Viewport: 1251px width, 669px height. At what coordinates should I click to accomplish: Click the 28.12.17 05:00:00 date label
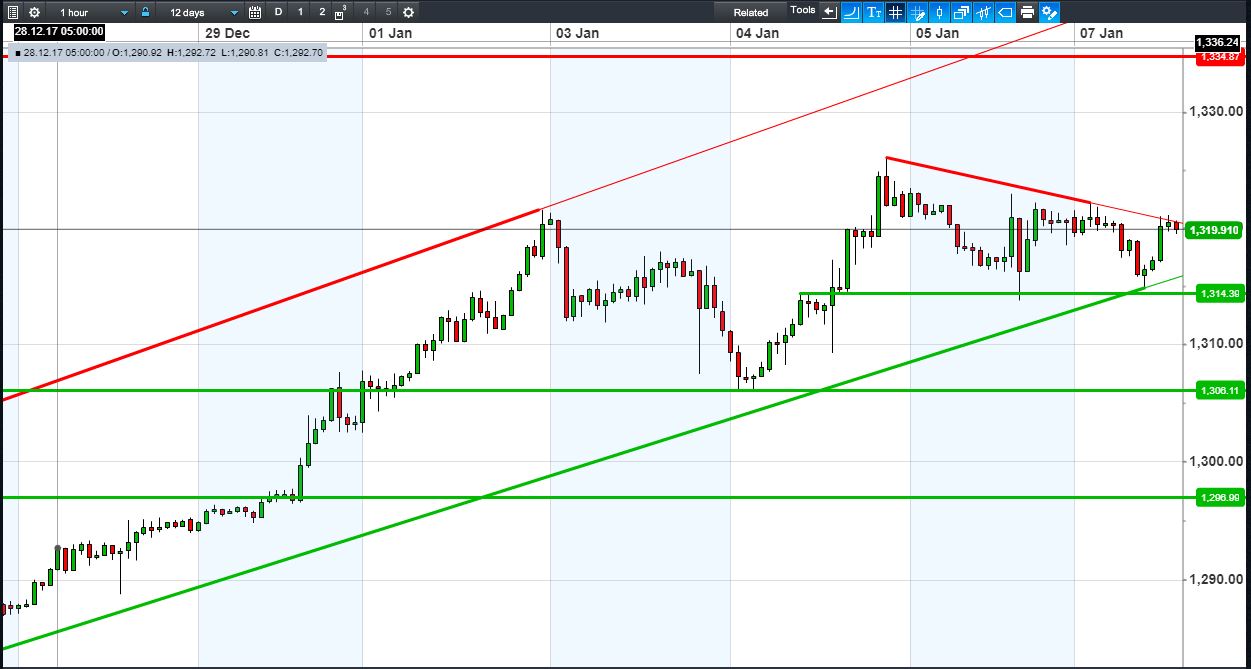click(59, 32)
